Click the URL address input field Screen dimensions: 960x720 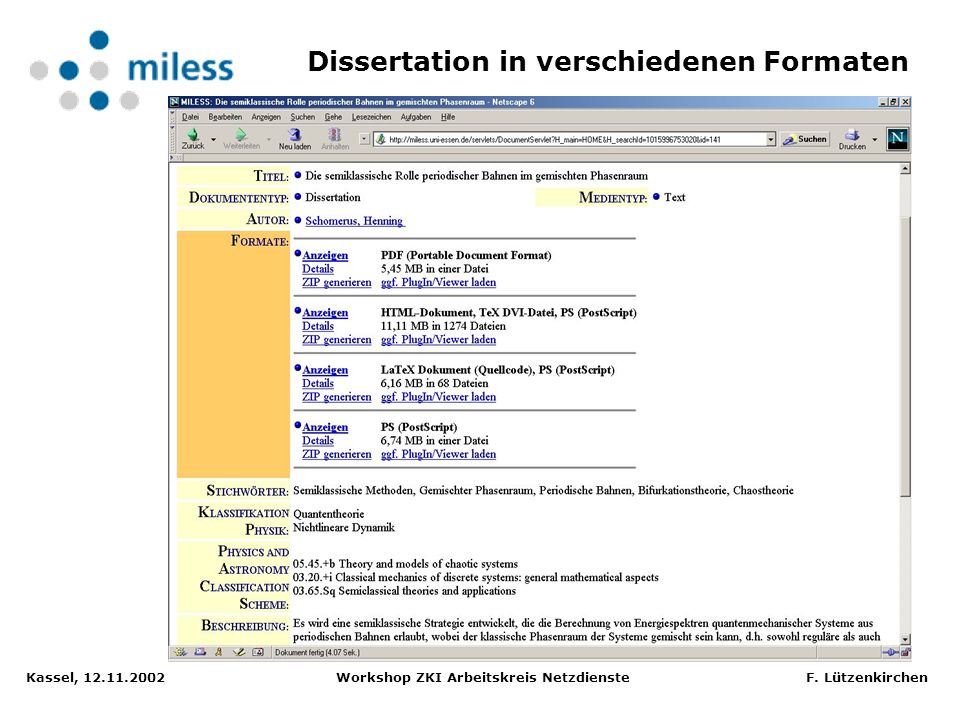coord(576,140)
